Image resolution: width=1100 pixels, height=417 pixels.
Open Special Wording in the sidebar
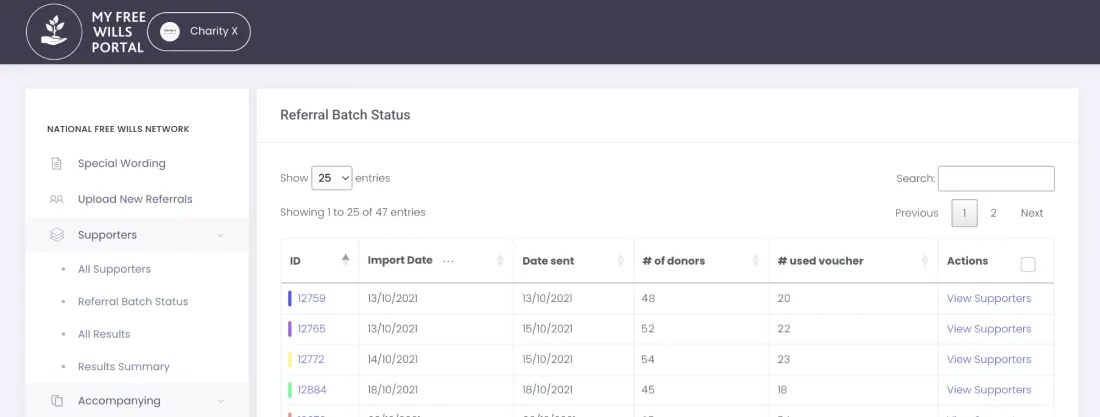[121, 164]
